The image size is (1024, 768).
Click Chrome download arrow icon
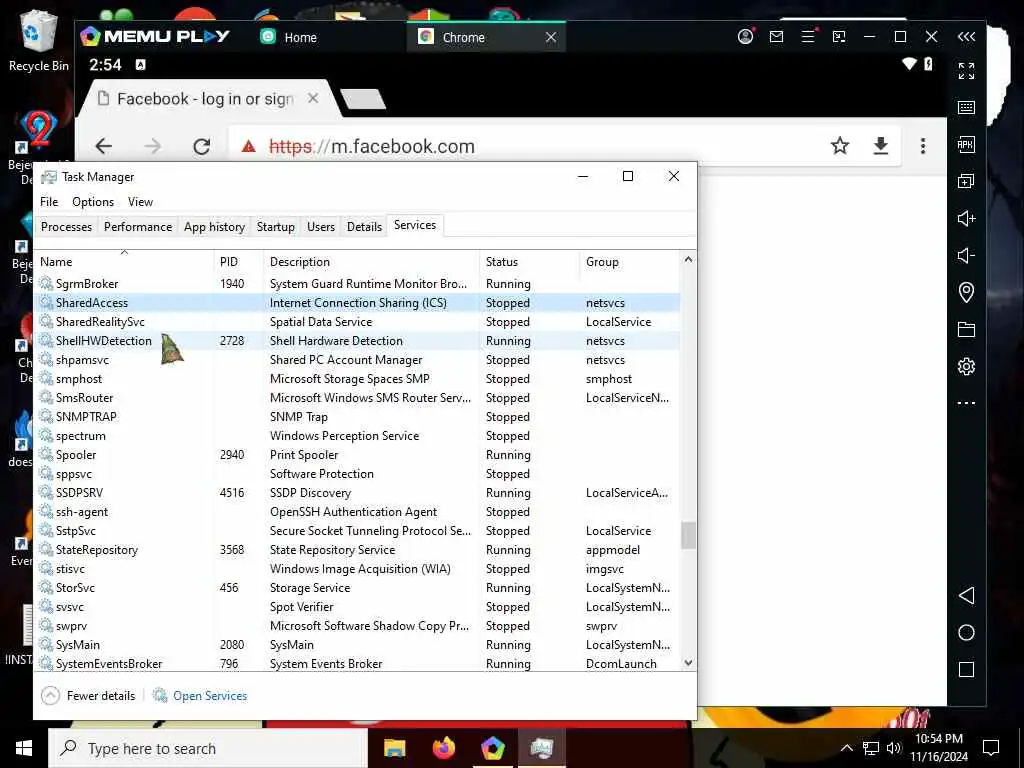point(881,145)
